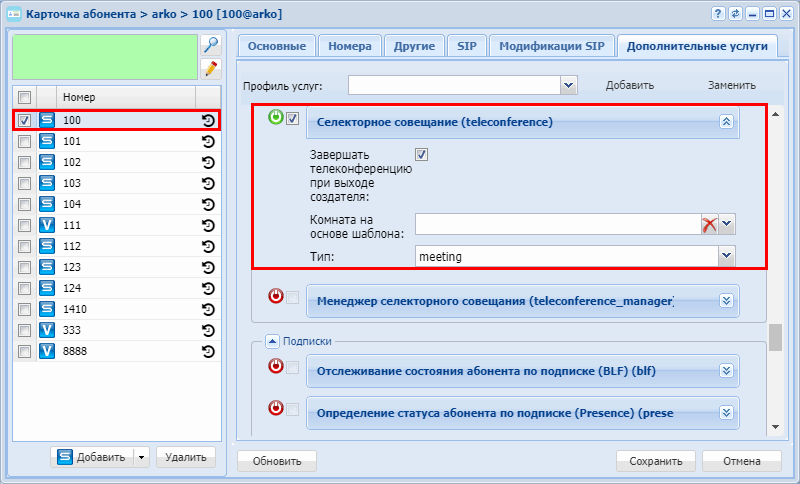Click history icon for number 104
This screenshot has width=800, height=484.
click(x=208, y=204)
